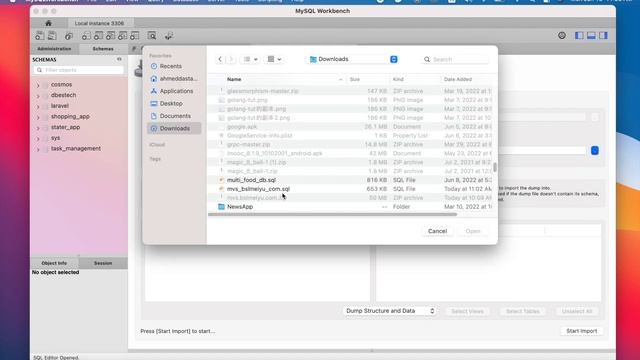
Task: Open Workbench preferences gear icon
Action: (562, 36)
